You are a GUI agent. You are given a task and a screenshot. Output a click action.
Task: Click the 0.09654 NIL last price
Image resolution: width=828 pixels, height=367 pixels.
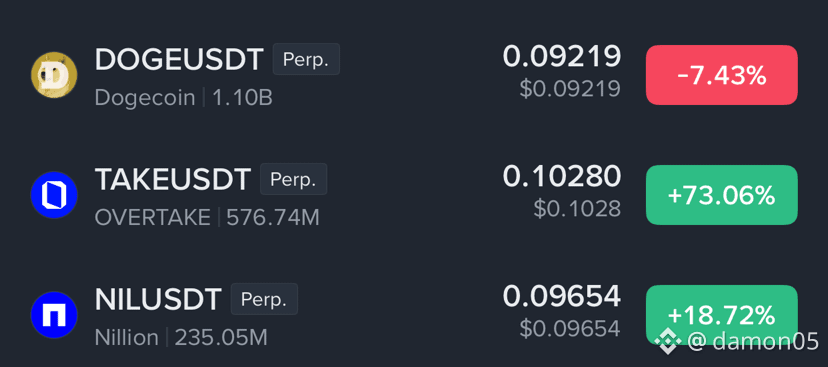click(561, 296)
